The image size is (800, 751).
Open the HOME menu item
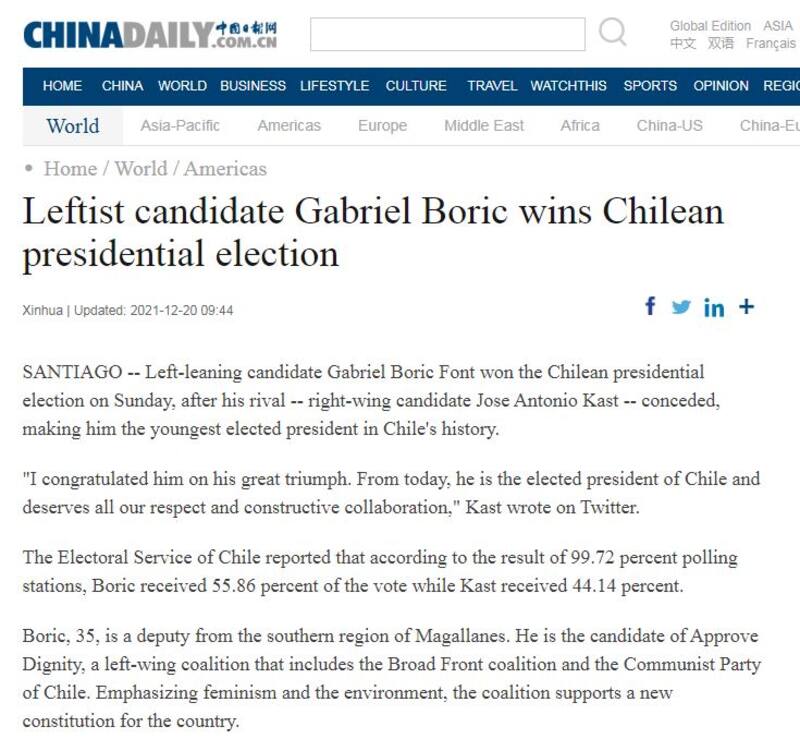[62, 86]
